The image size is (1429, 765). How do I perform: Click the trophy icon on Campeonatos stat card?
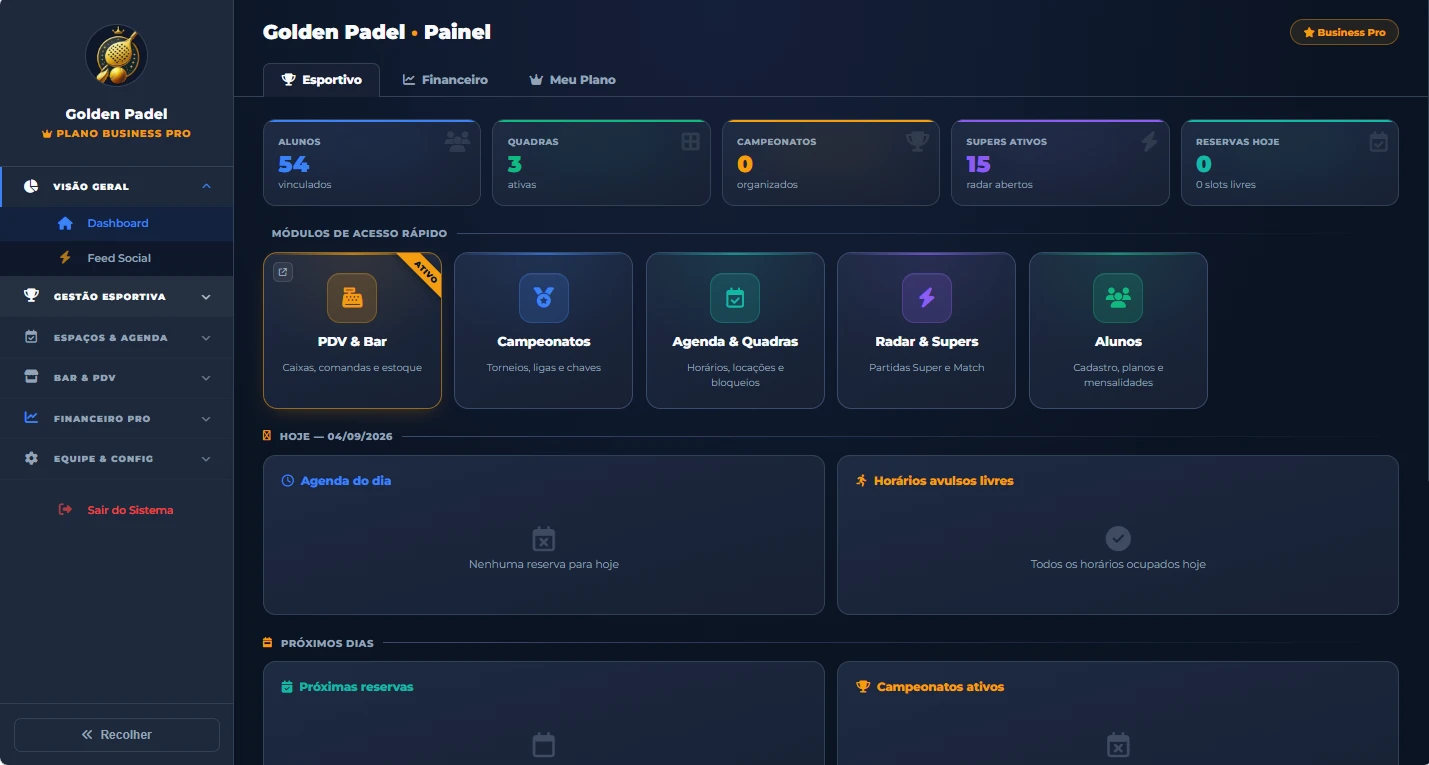[917, 141]
